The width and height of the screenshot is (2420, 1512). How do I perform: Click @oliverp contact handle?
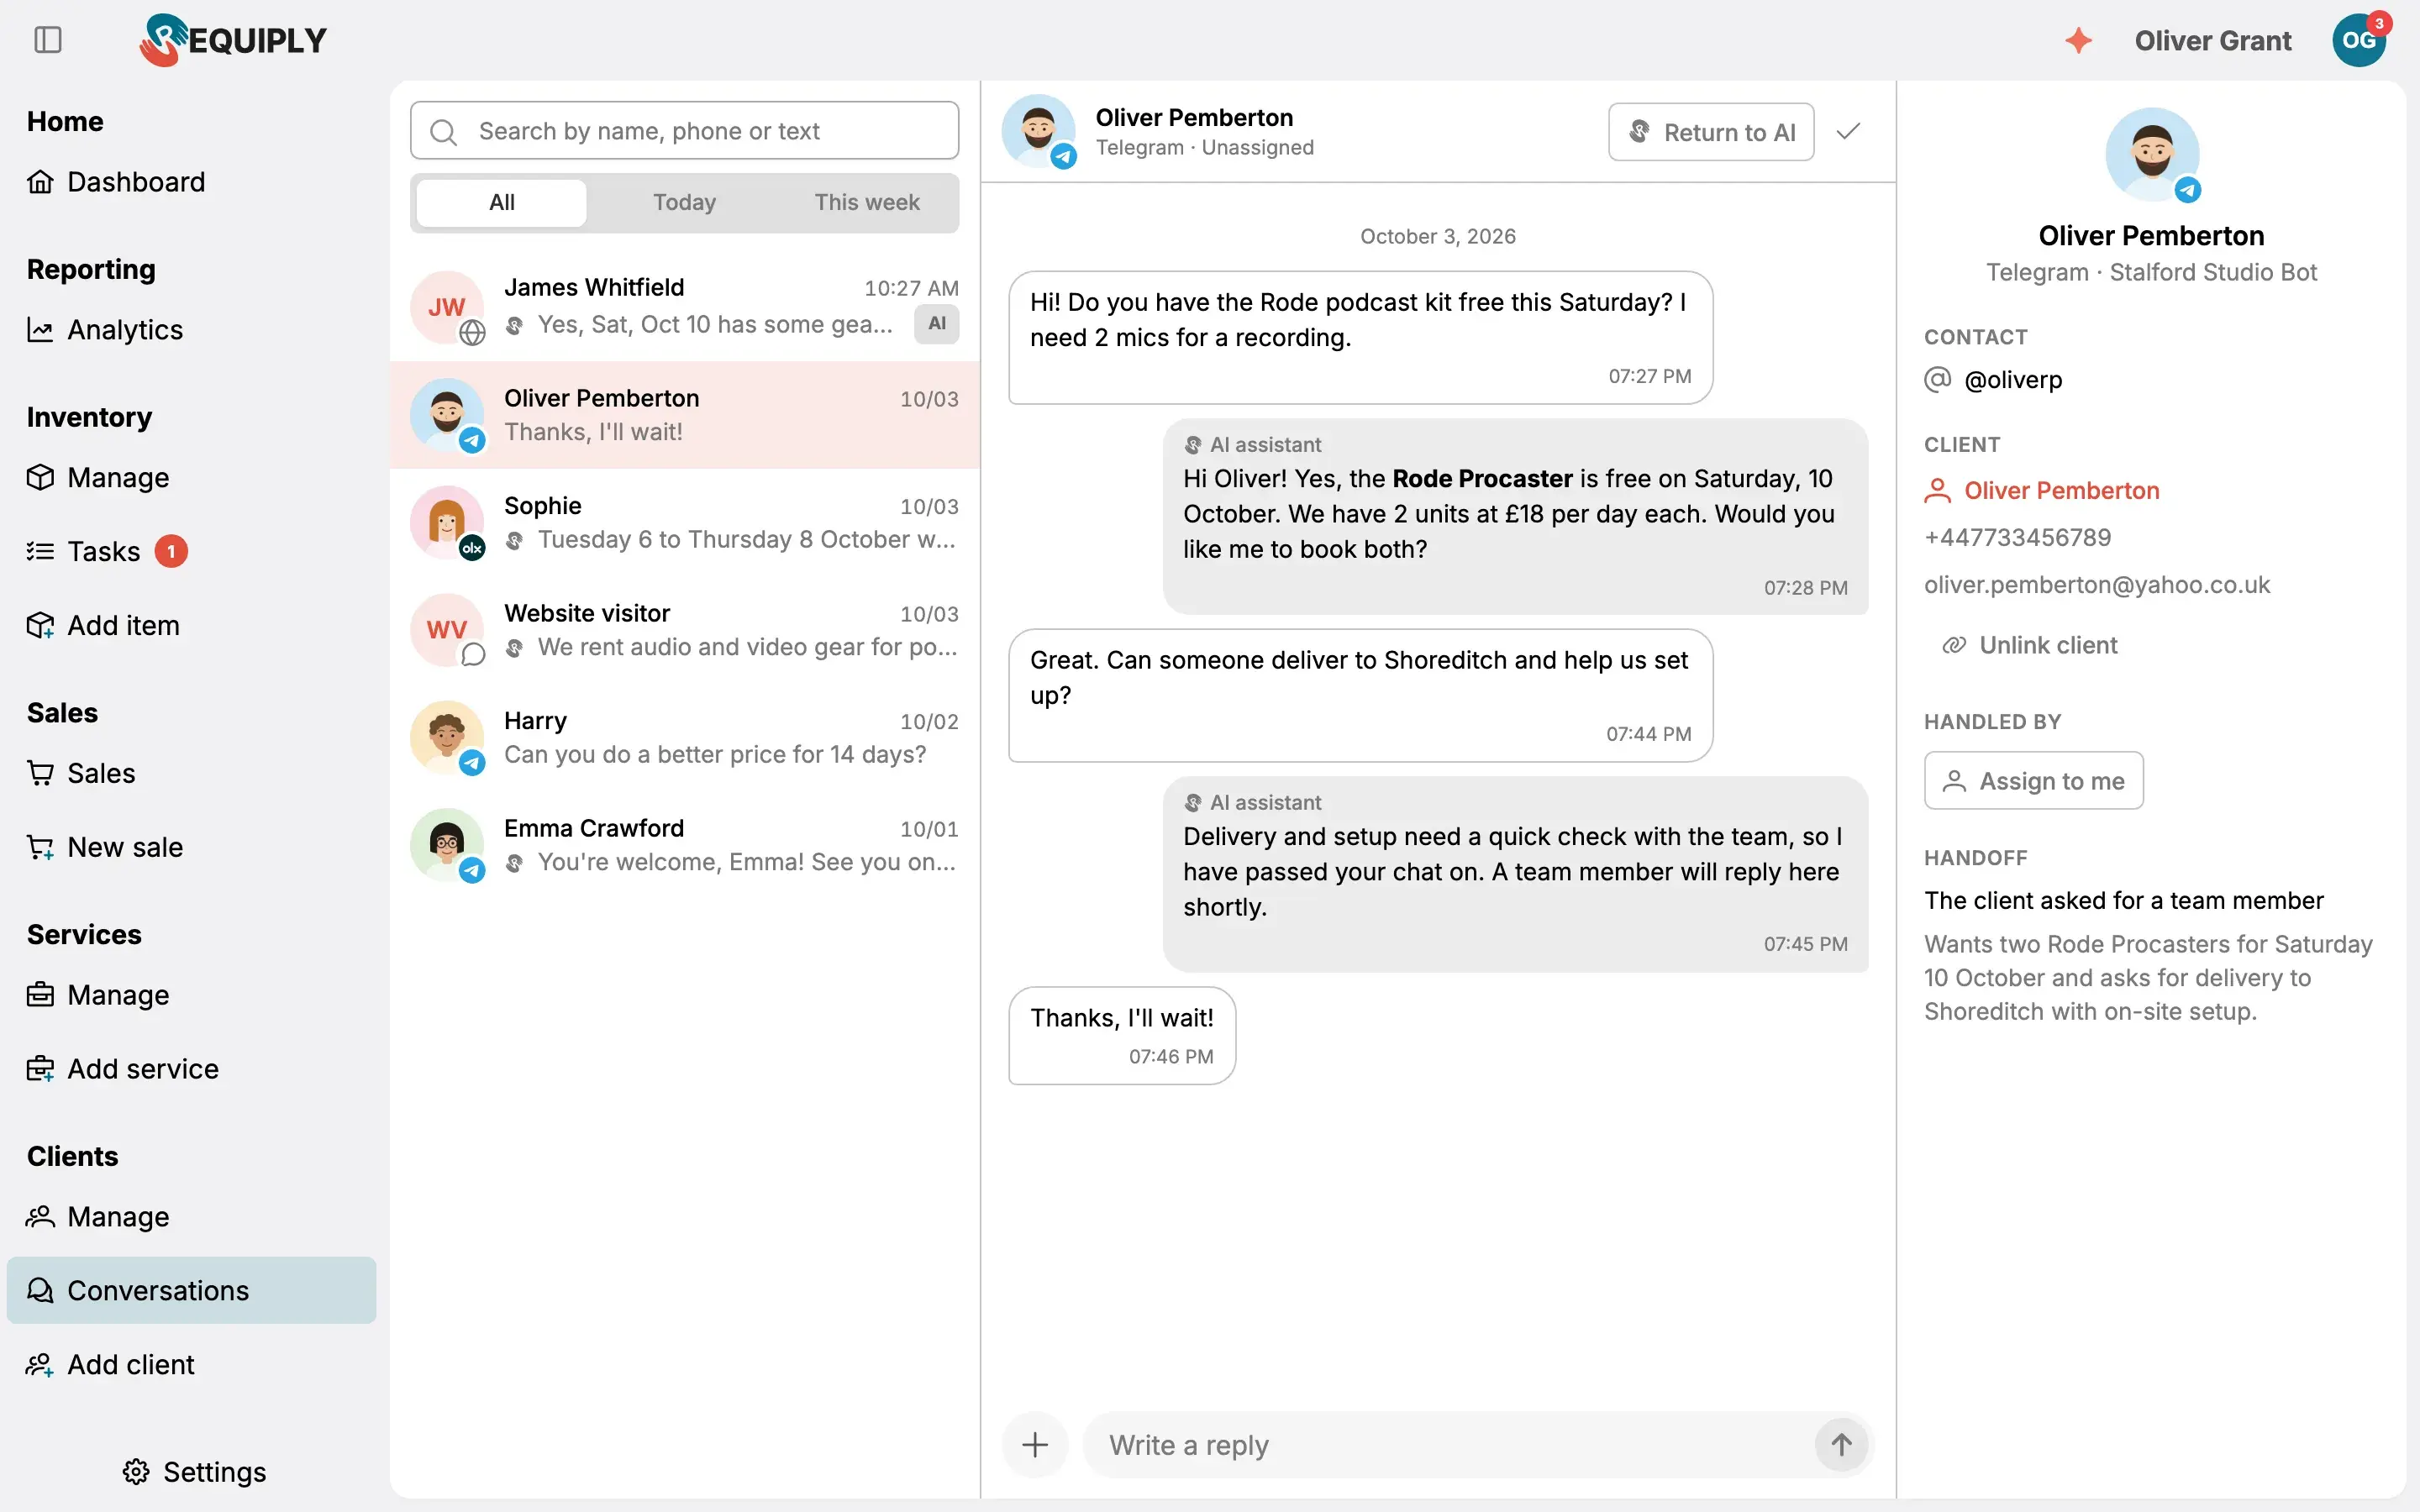coord(2013,380)
